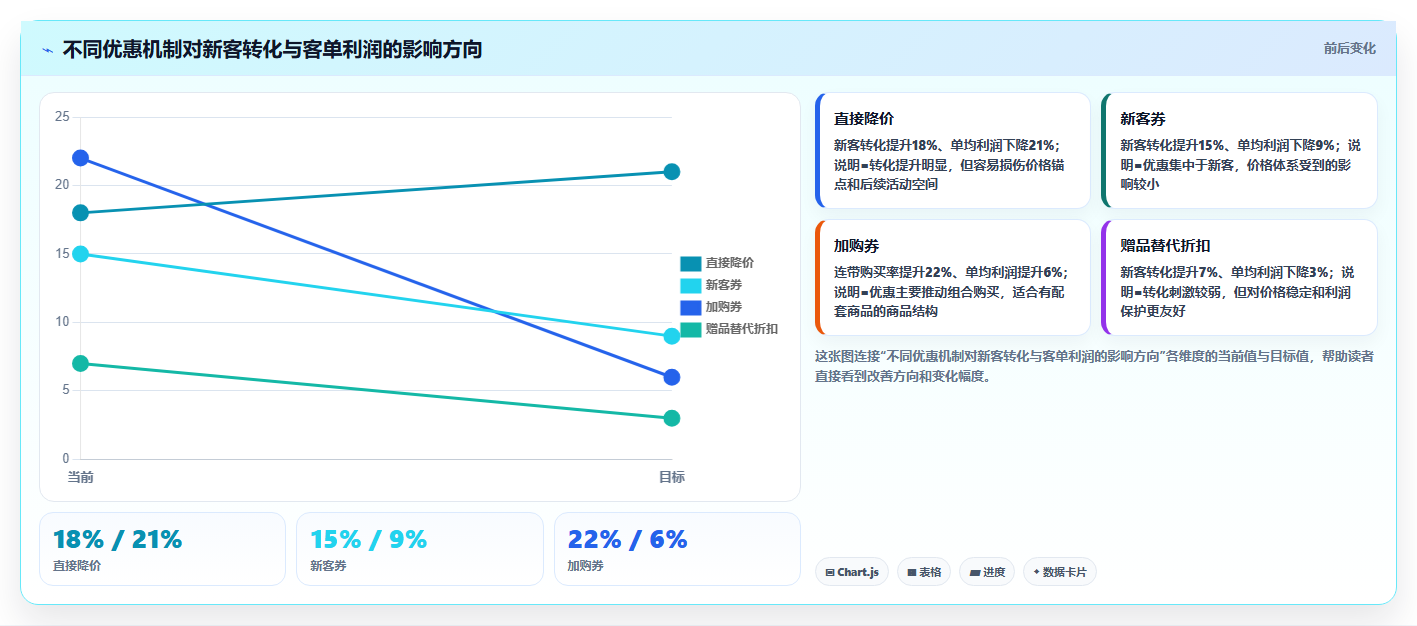Open the 加购券 description card
The width and height of the screenshot is (1417, 626).
(x=953, y=277)
